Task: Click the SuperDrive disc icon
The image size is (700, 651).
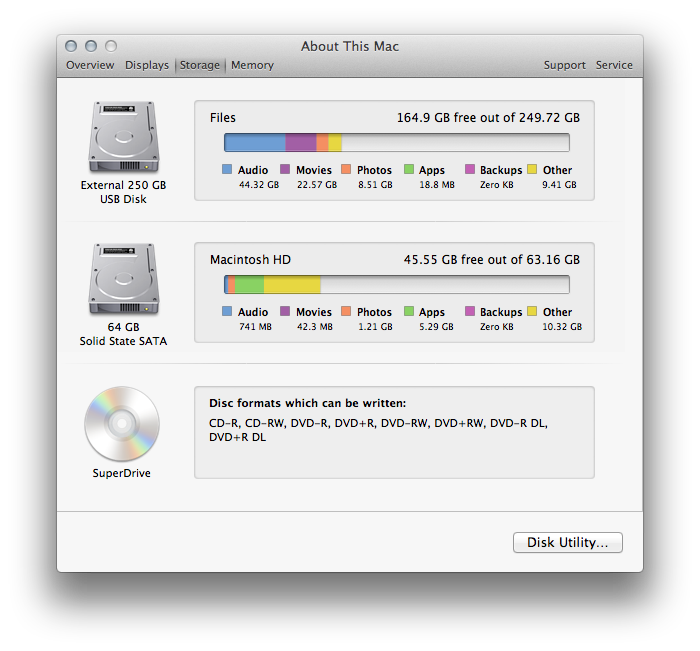Action: click(x=122, y=424)
